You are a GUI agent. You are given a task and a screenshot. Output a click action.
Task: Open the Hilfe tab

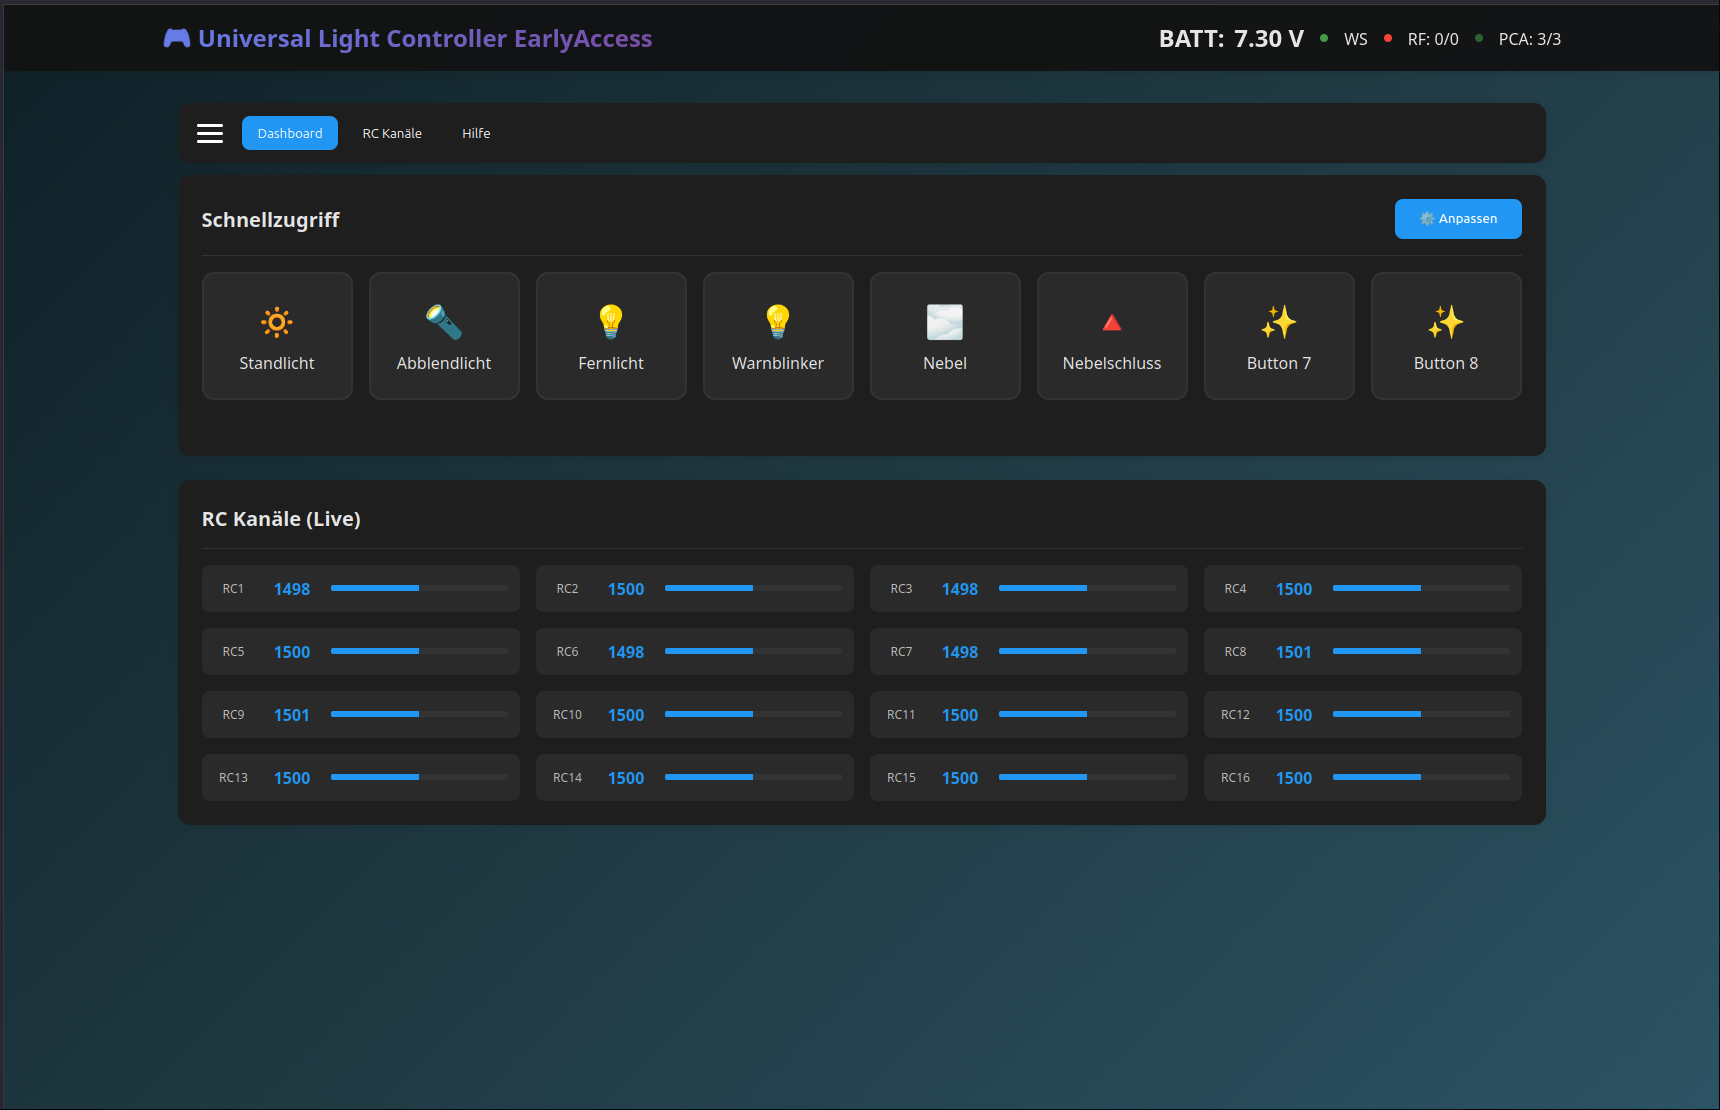[476, 133]
